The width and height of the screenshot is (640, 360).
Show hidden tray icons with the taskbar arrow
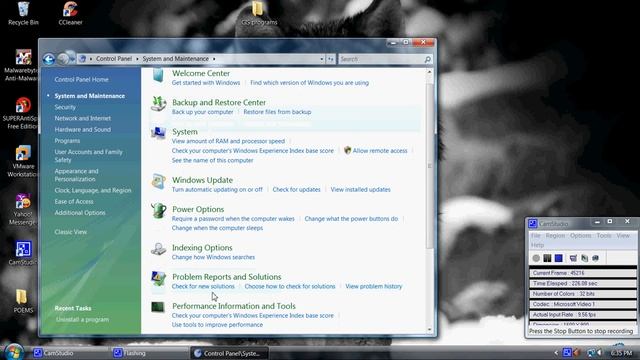pos(556,353)
